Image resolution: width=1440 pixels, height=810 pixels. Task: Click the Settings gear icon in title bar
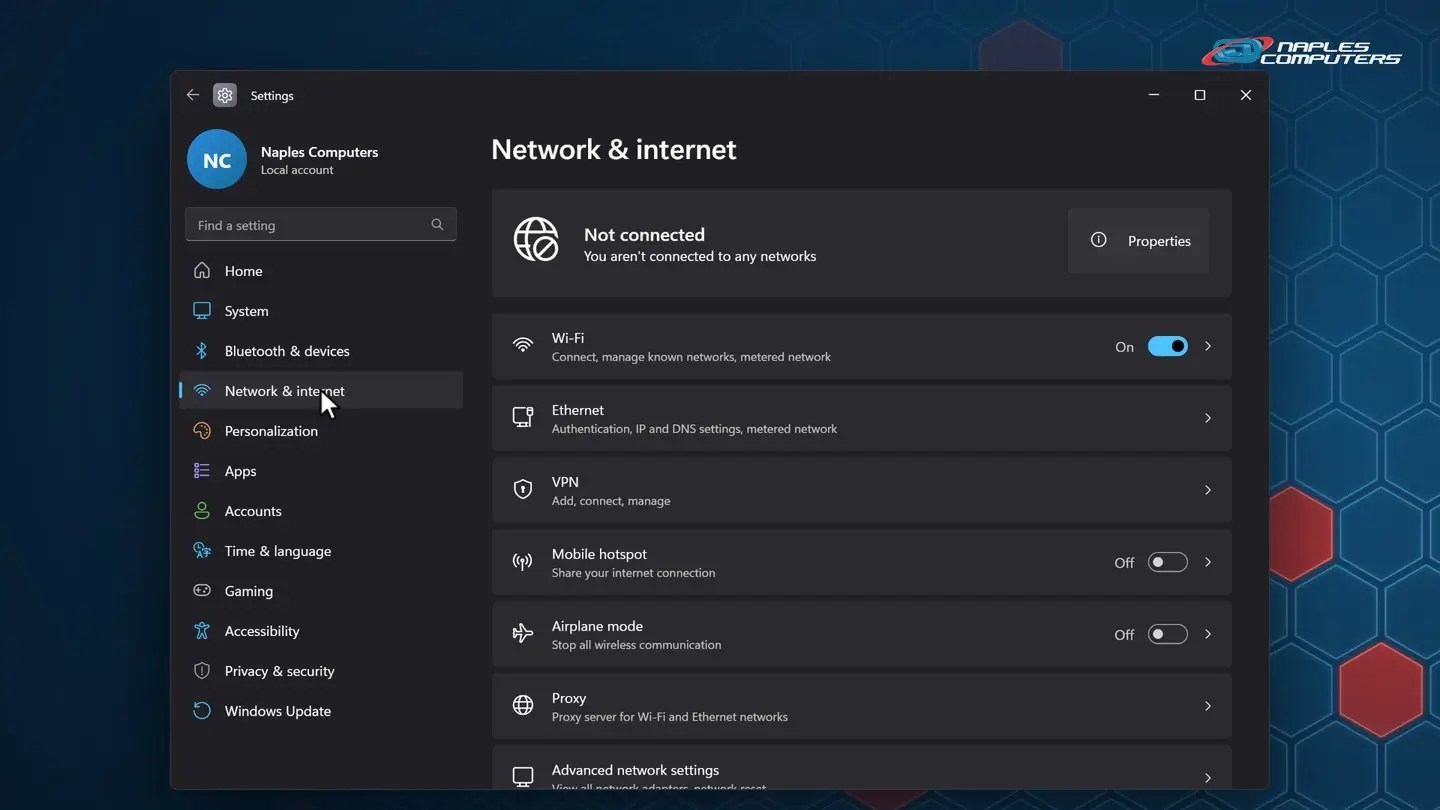point(225,95)
